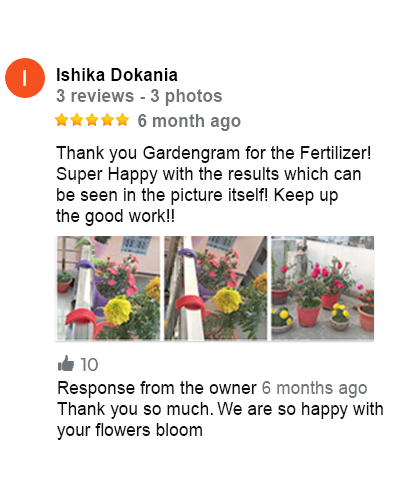Open the '3 reviews - 3 photos' link

point(139,96)
